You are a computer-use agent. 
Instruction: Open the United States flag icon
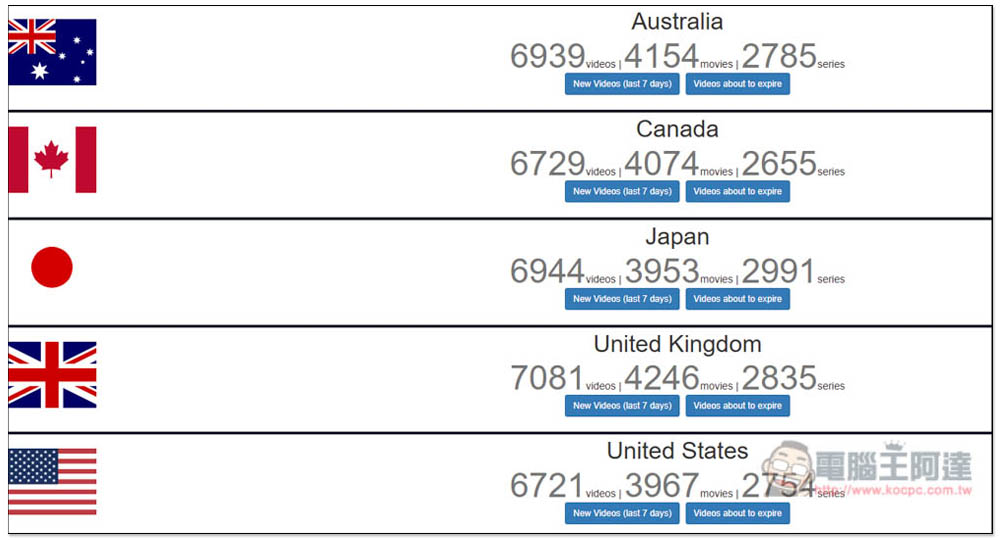52,482
